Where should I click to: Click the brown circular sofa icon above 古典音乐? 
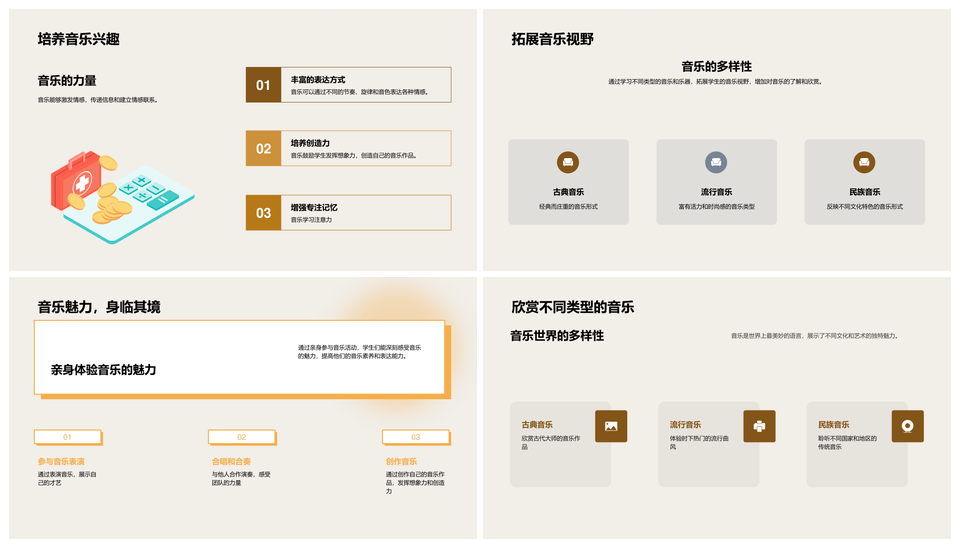pyautogui.click(x=568, y=162)
